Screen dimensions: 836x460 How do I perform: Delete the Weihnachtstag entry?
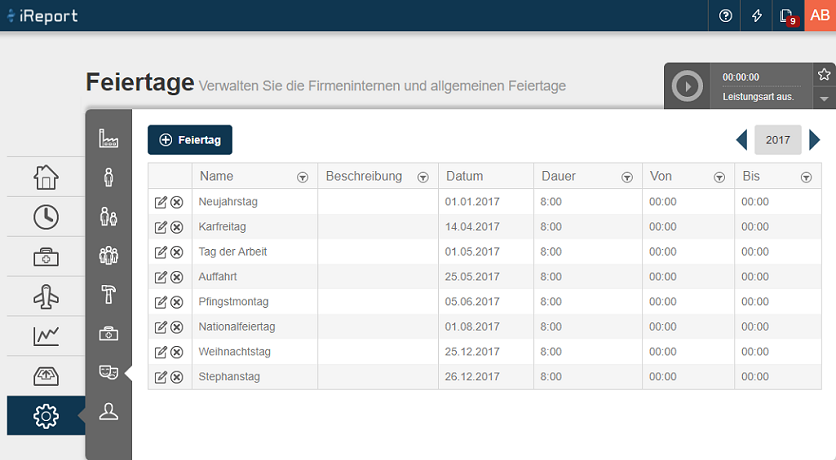click(177, 352)
